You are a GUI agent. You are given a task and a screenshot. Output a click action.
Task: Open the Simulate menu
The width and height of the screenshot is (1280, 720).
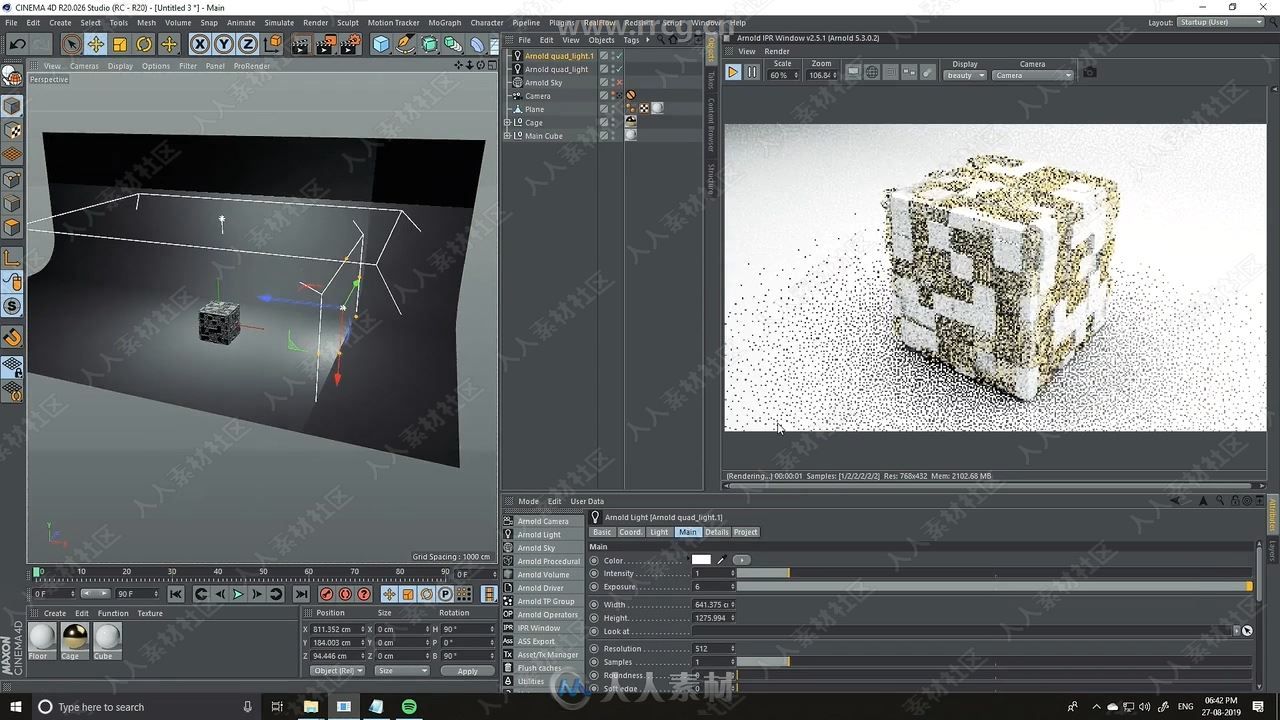[x=279, y=22]
